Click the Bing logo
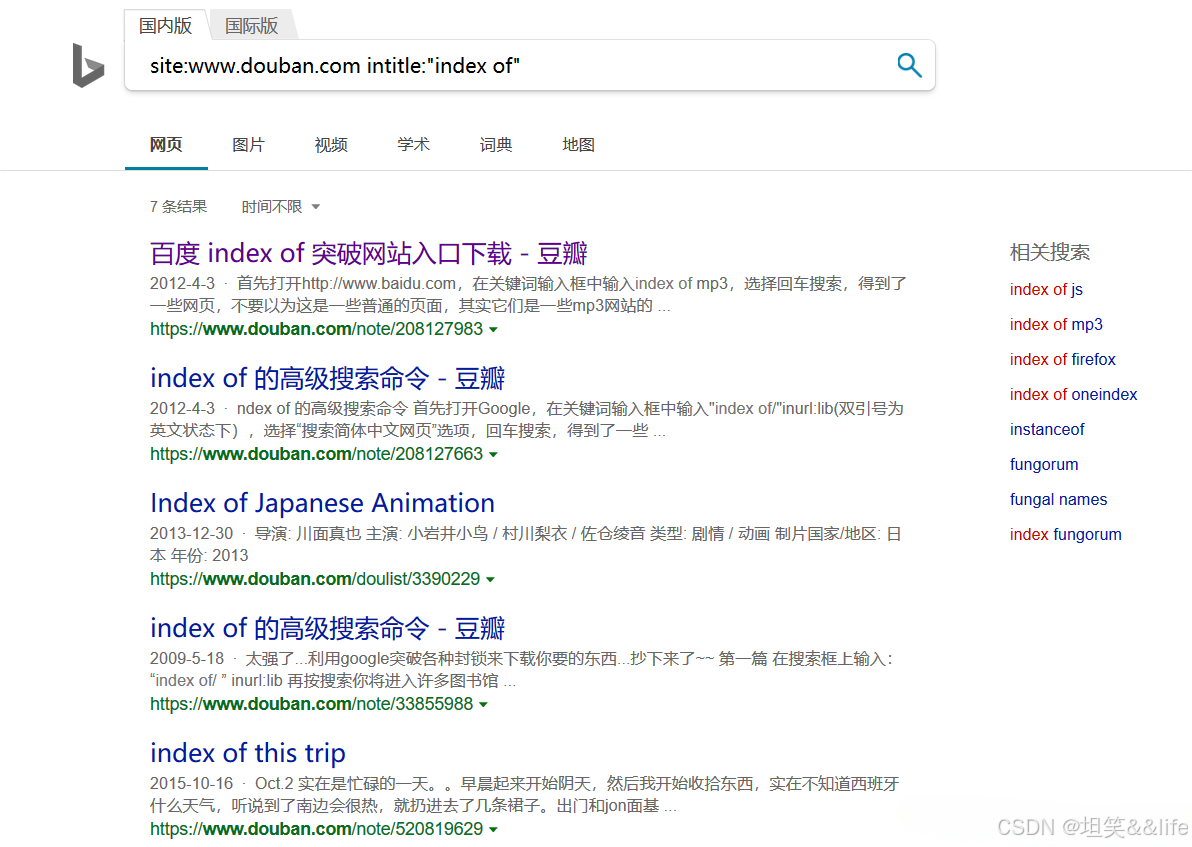 pyautogui.click(x=88, y=66)
